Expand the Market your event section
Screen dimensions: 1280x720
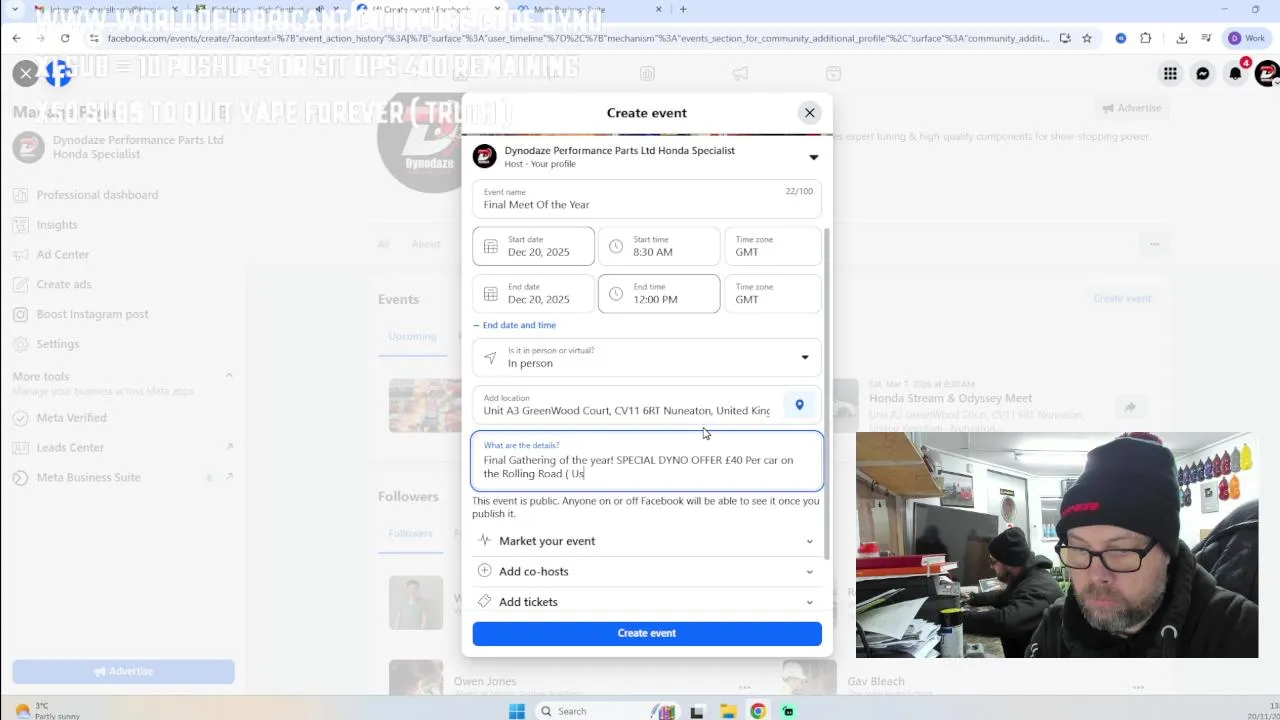(x=647, y=541)
